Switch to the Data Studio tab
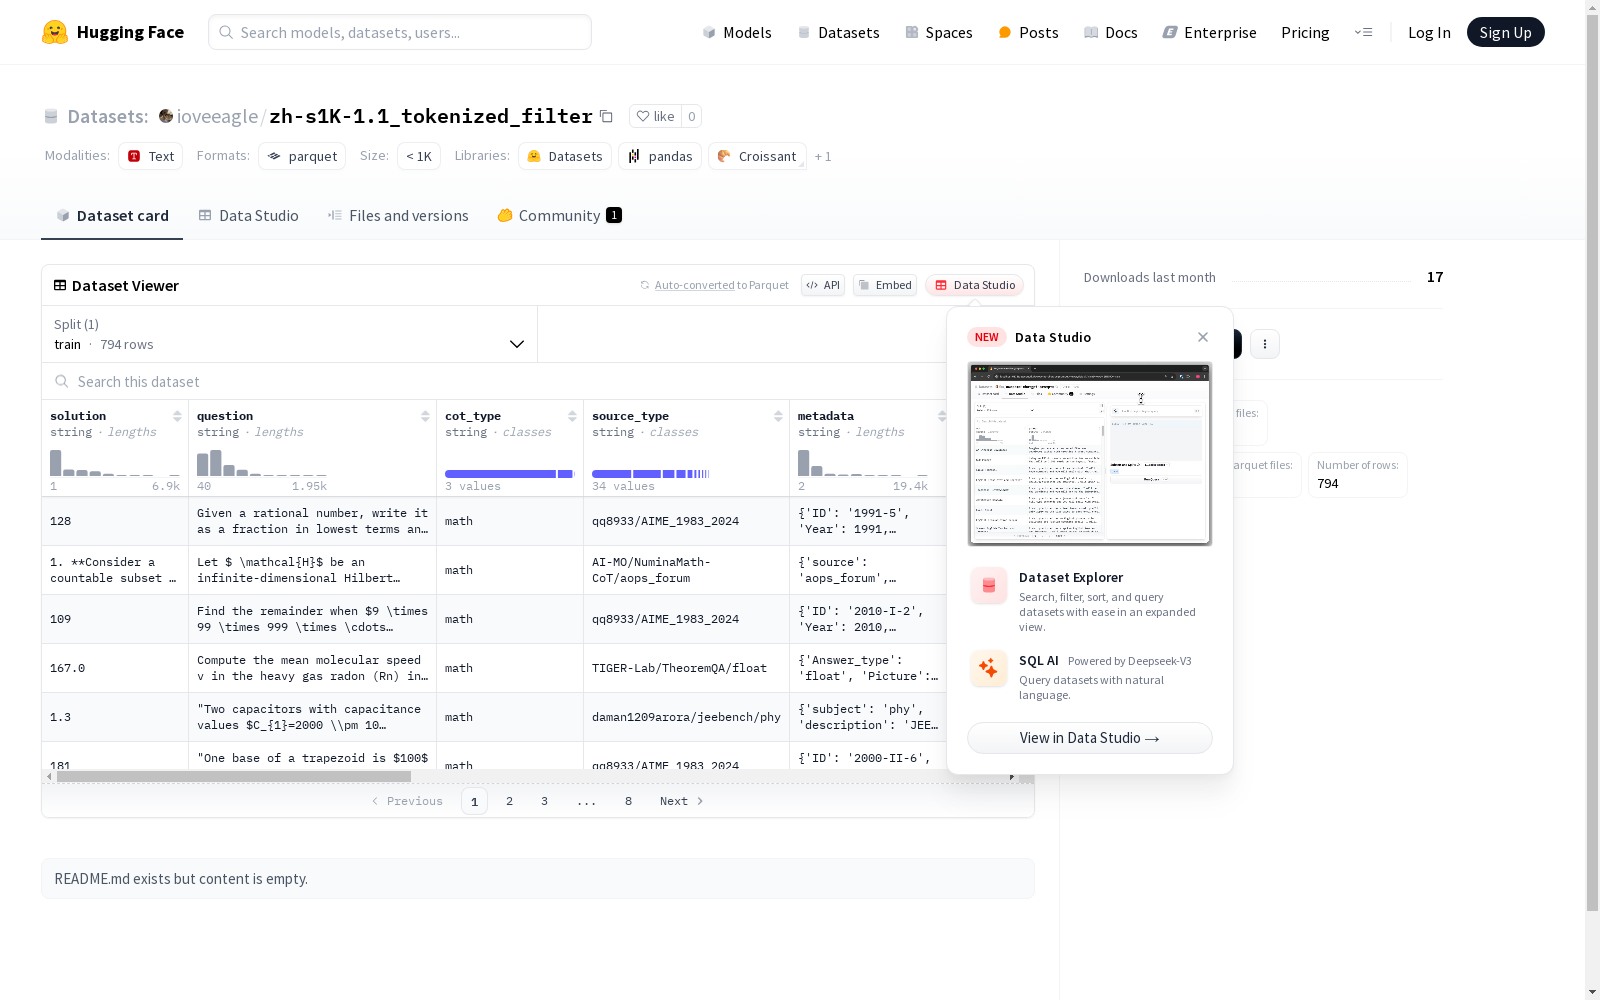Viewport: 1600px width, 1000px height. coord(249,216)
